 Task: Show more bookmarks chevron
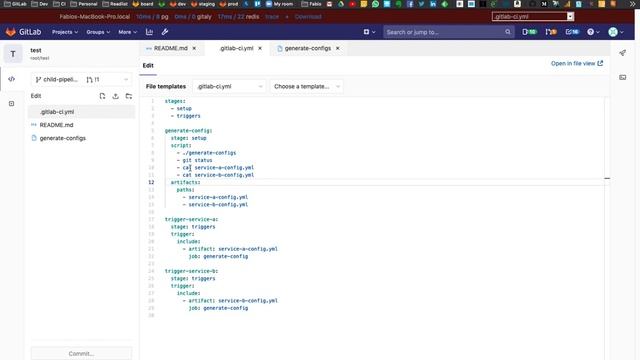click(x=632, y=4)
